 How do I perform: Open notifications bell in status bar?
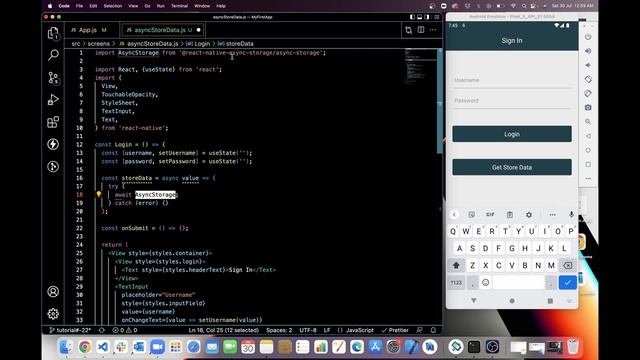[433, 330]
